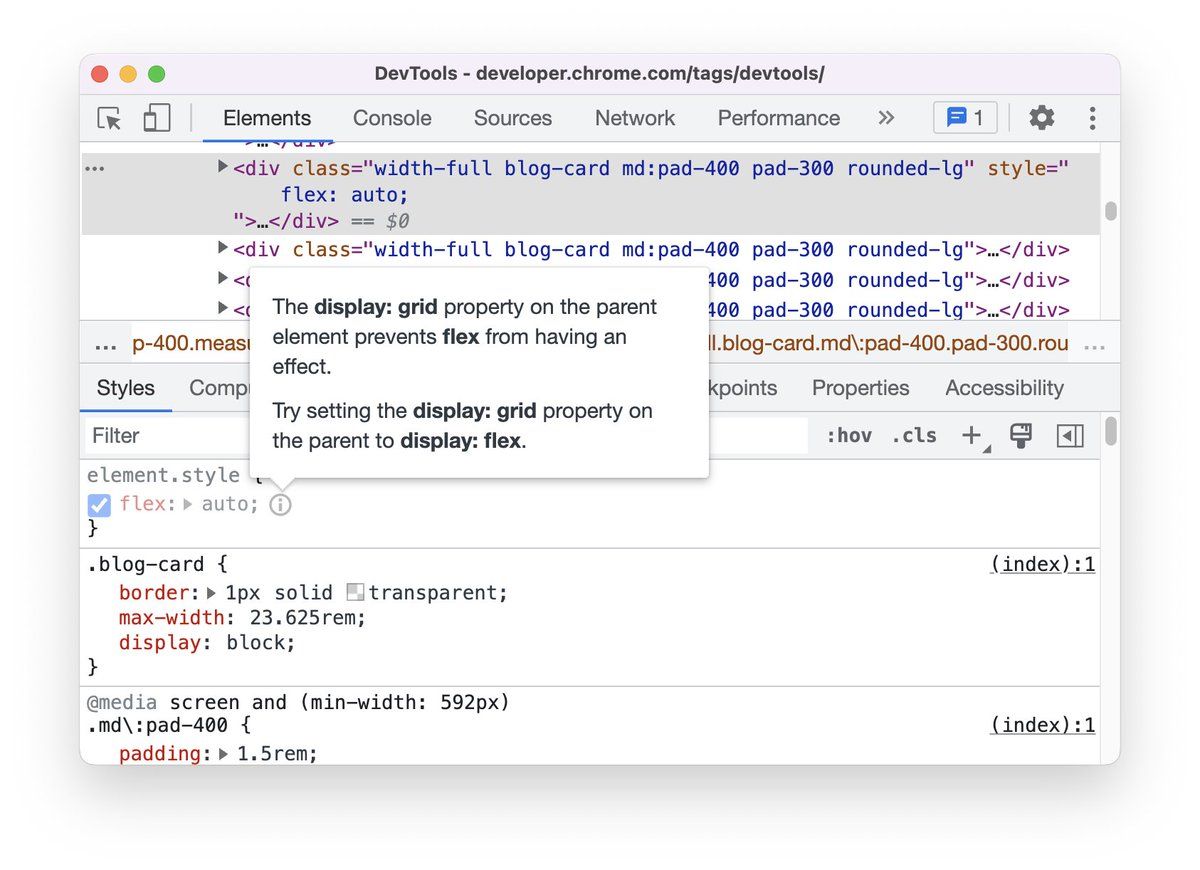Show more tabs with the double chevron
Screen dimensions: 1200x870
click(886, 118)
